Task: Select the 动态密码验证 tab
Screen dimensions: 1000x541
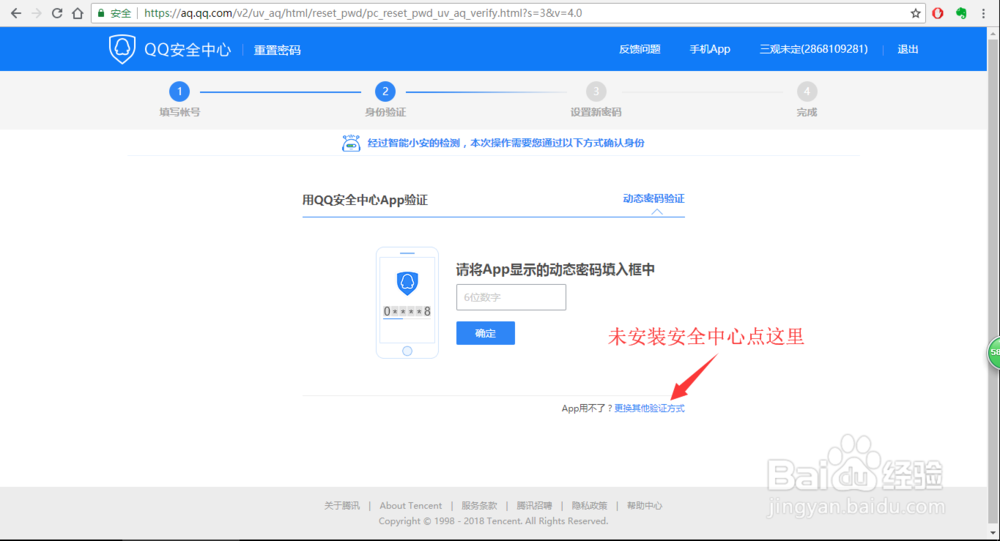Action: click(654, 198)
